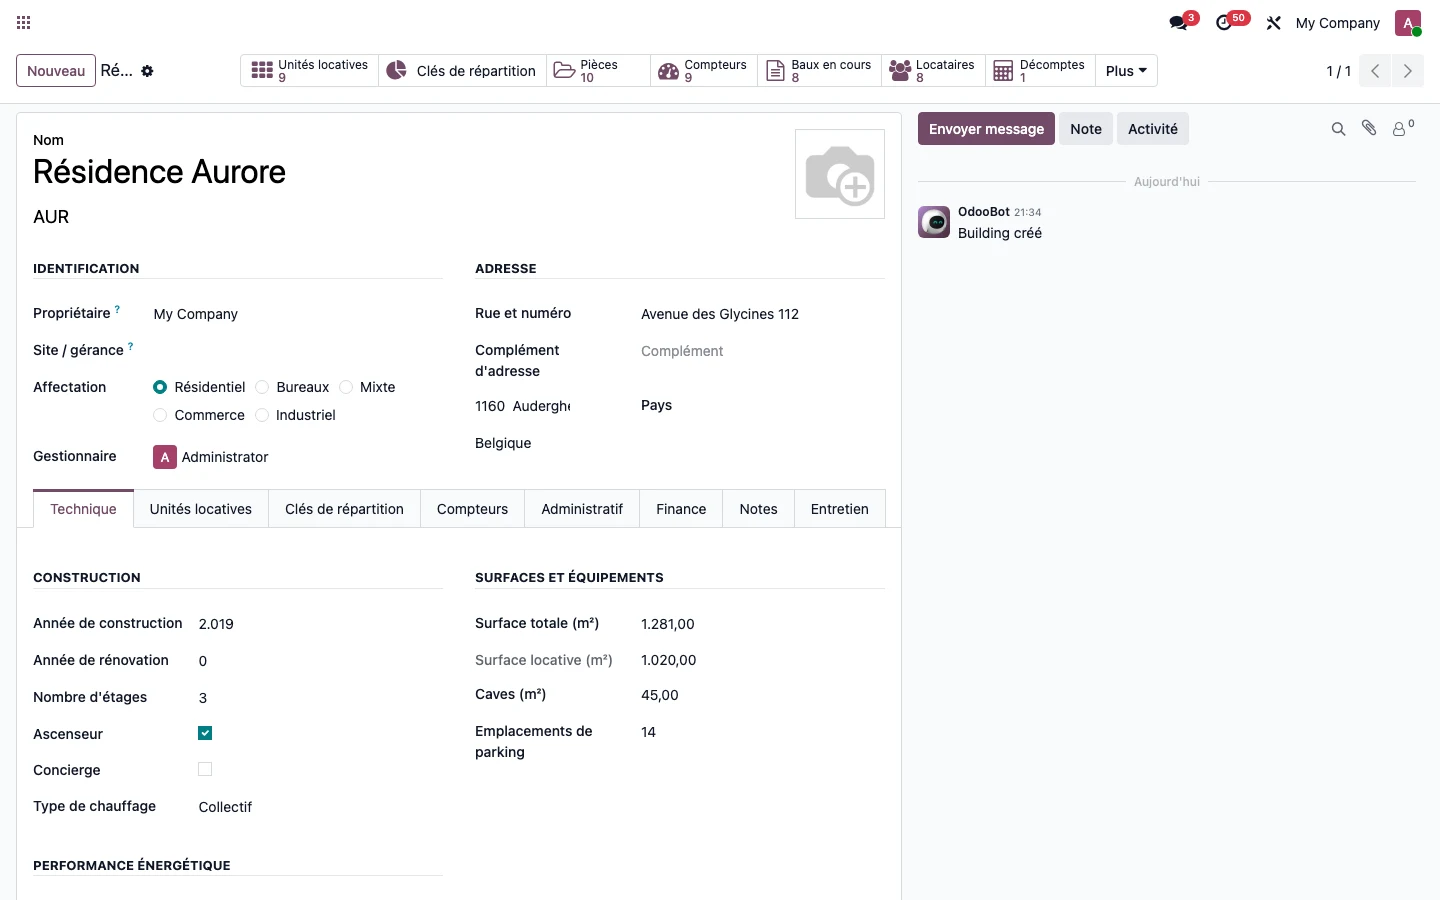Open the Baux en cours stat button

tap(819, 71)
